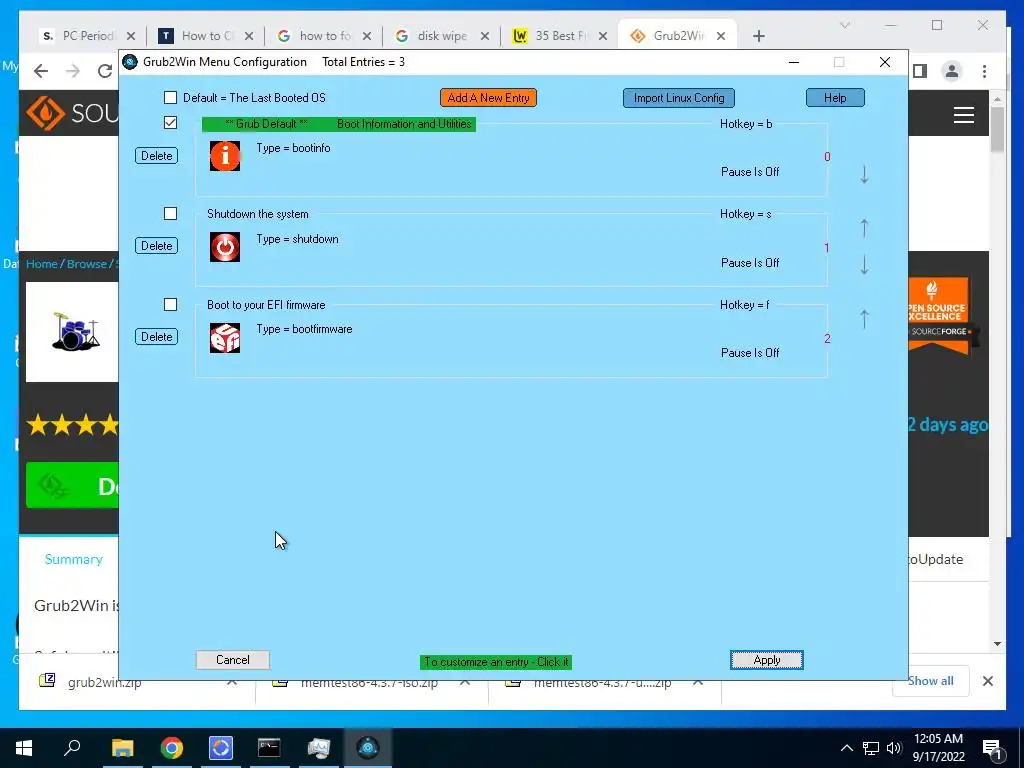Viewport: 1024px width, 768px height.
Task: Open Windows Start menu
Action: [24, 748]
